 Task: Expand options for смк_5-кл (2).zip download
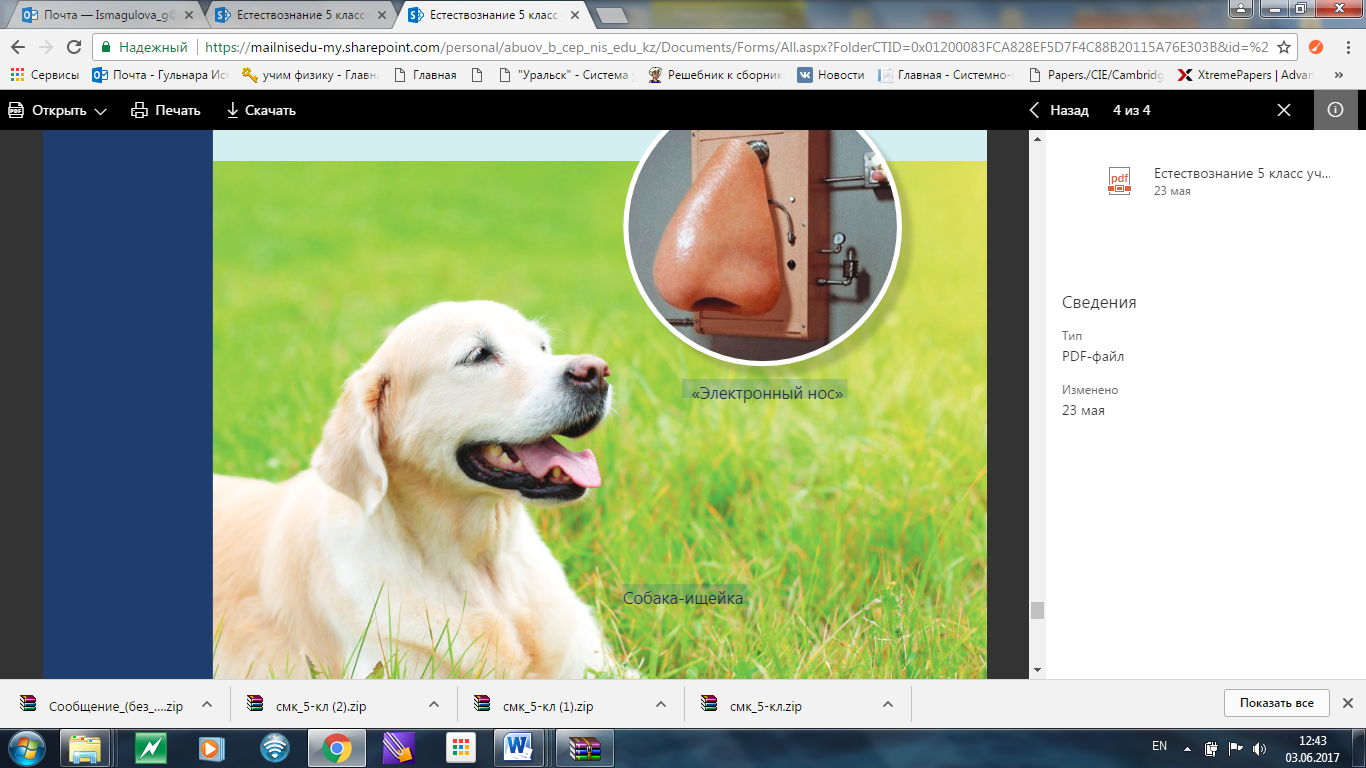434,704
